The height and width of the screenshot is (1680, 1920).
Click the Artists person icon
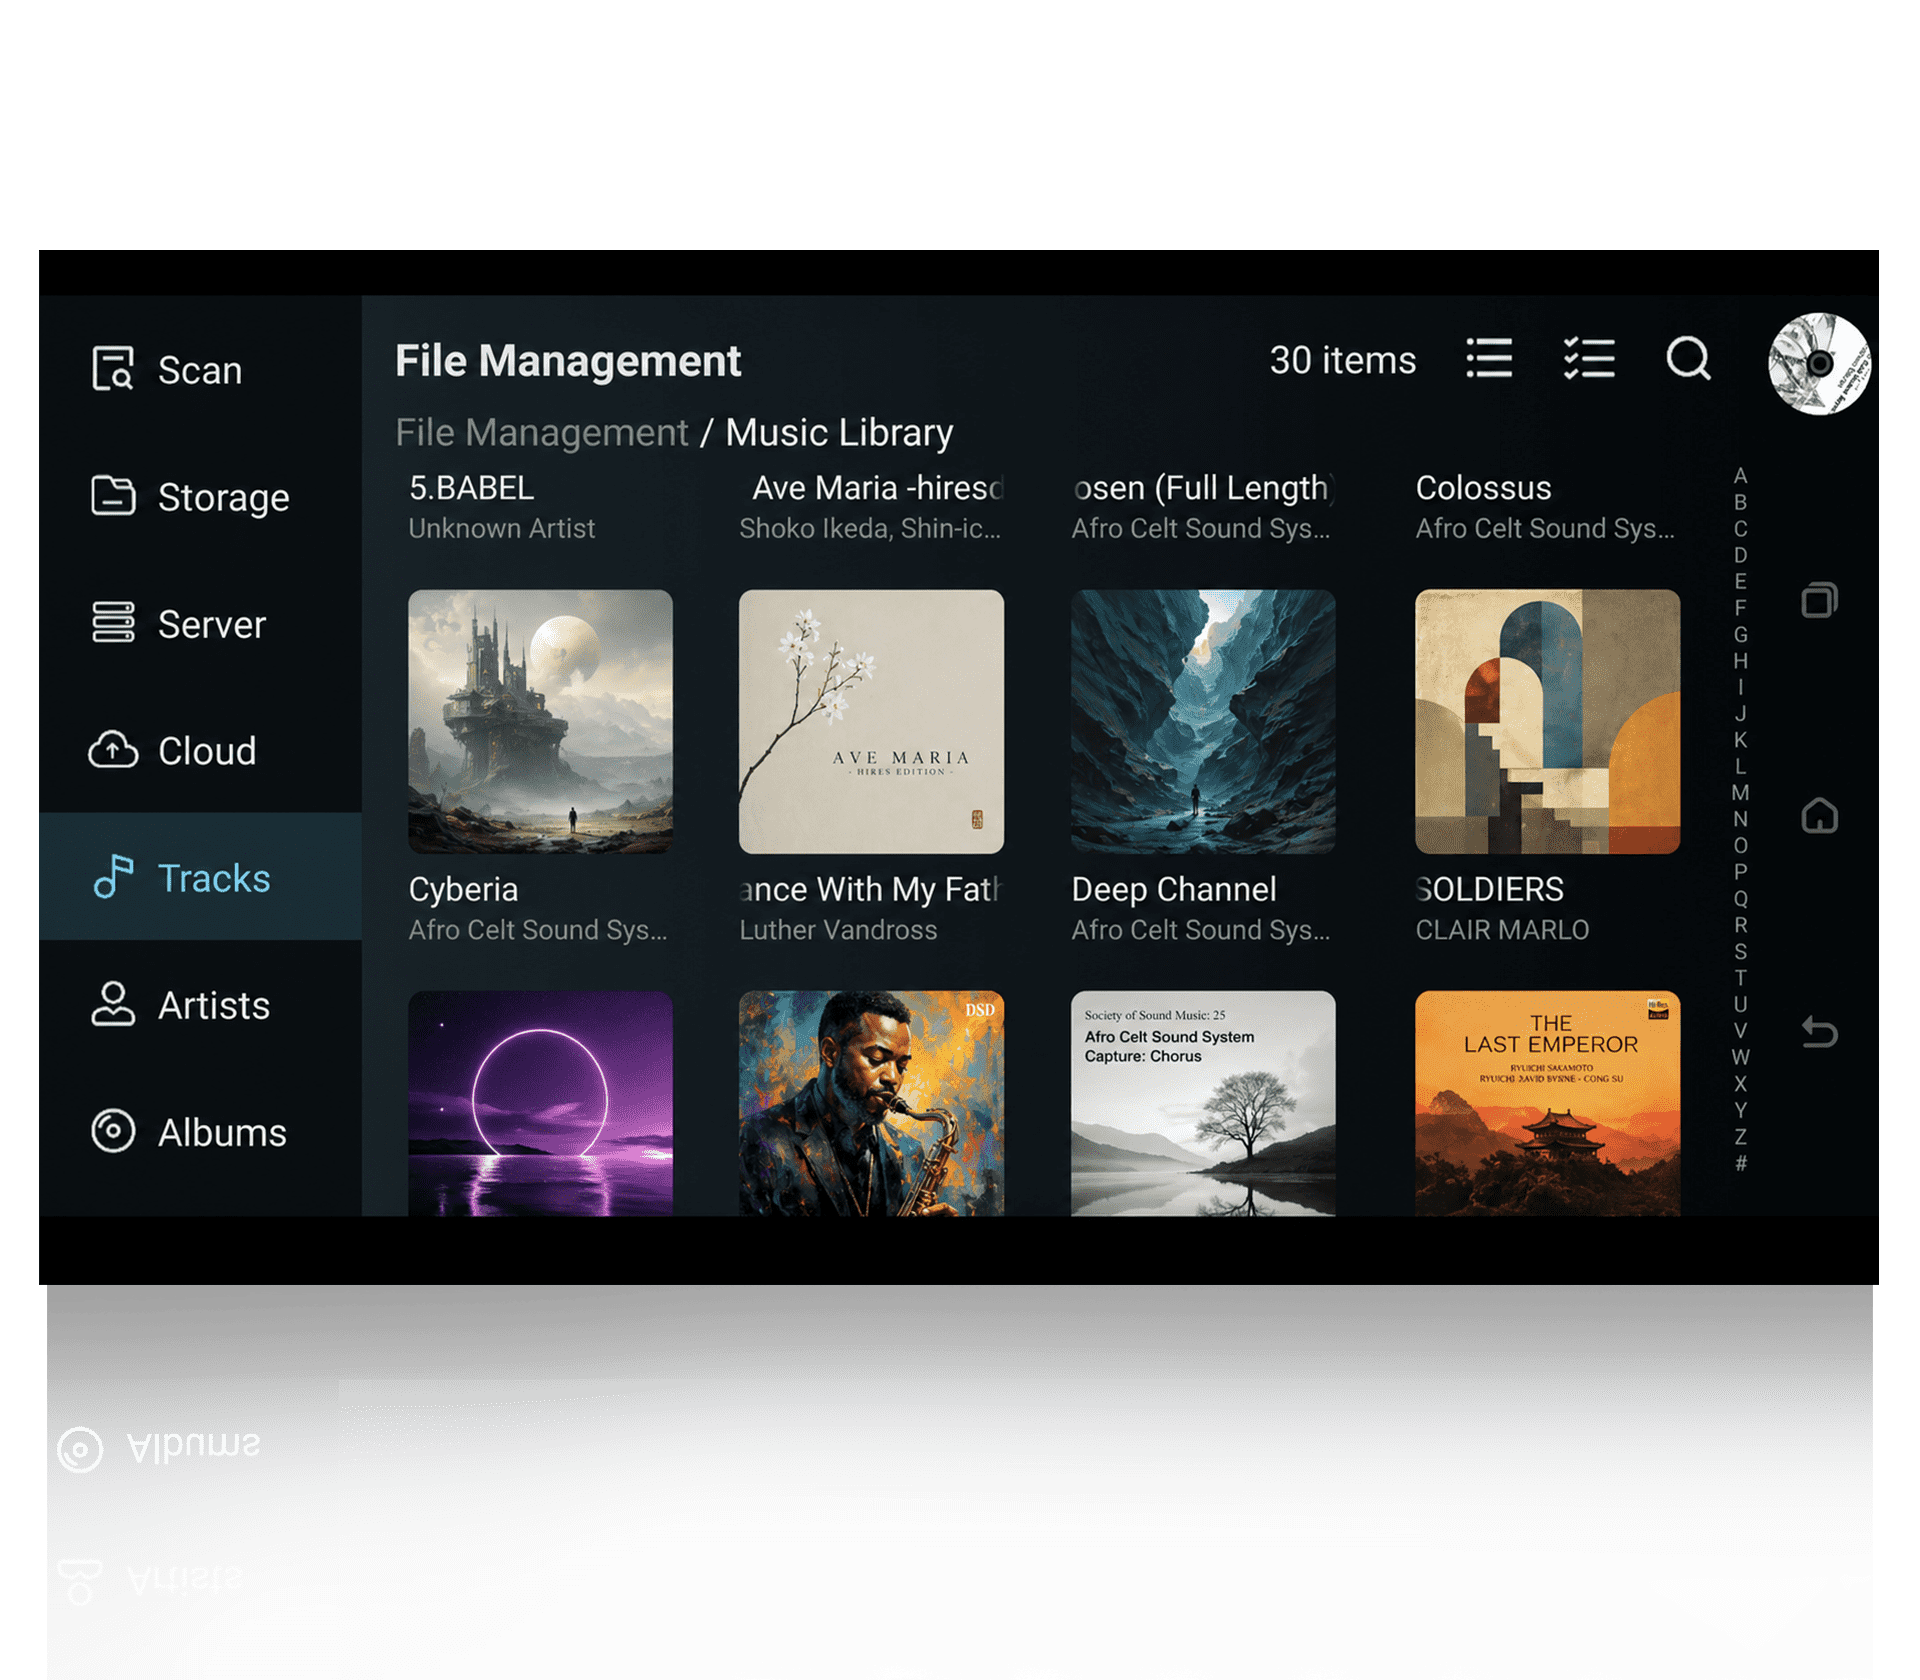point(113,1004)
